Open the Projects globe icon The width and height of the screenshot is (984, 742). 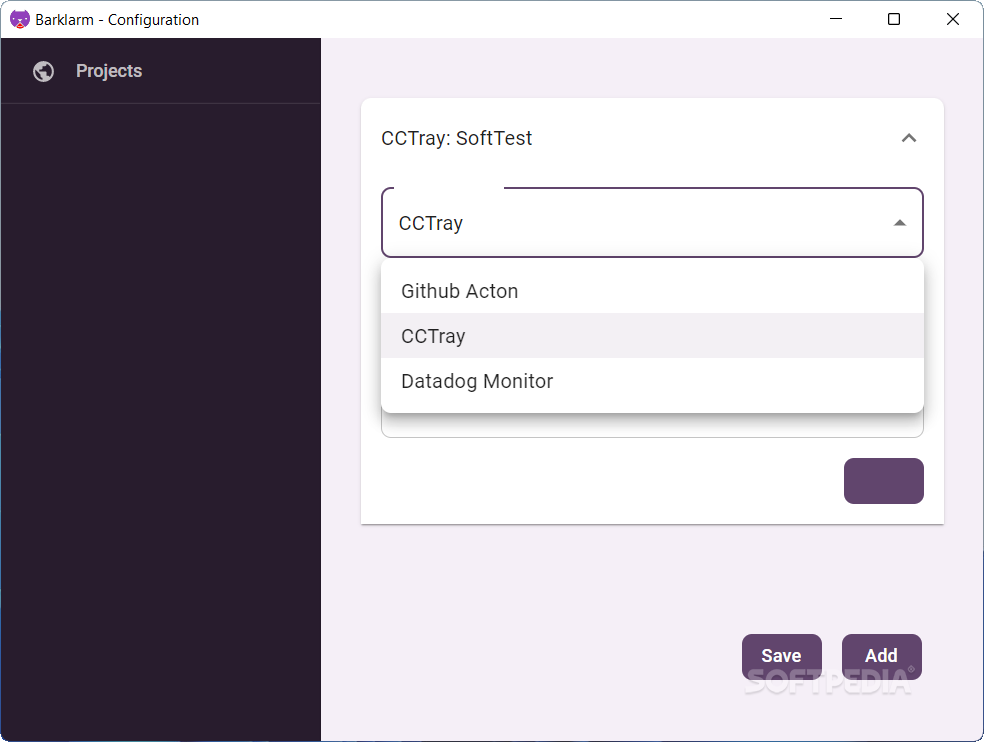pyautogui.click(x=43, y=72)
